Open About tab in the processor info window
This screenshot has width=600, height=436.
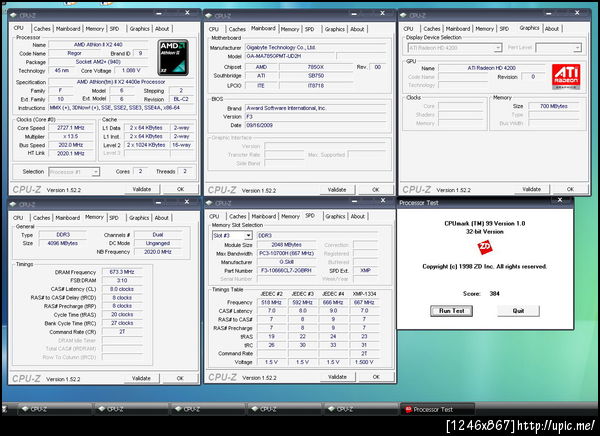click(x=162, y=29)
